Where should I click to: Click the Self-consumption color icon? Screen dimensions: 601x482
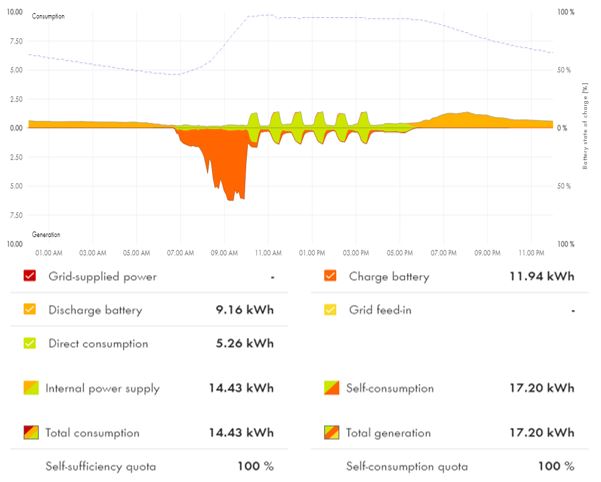[331, 388]
